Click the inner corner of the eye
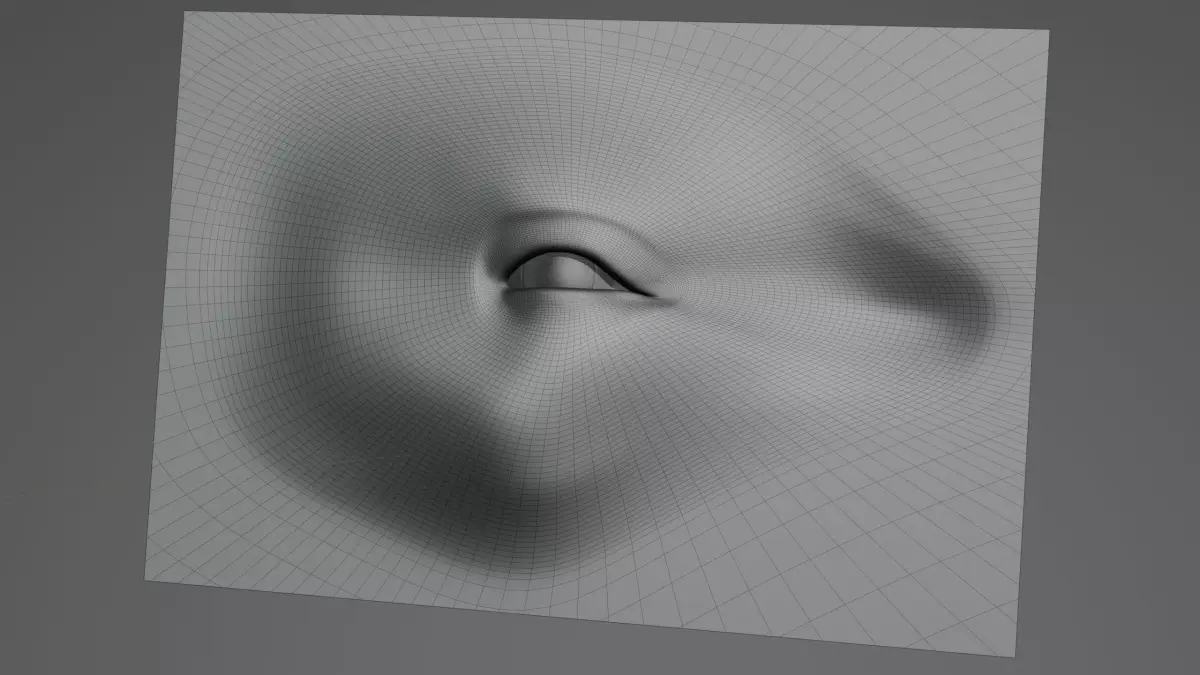This screenshot has height=675, width=1200. coord(509,281)
